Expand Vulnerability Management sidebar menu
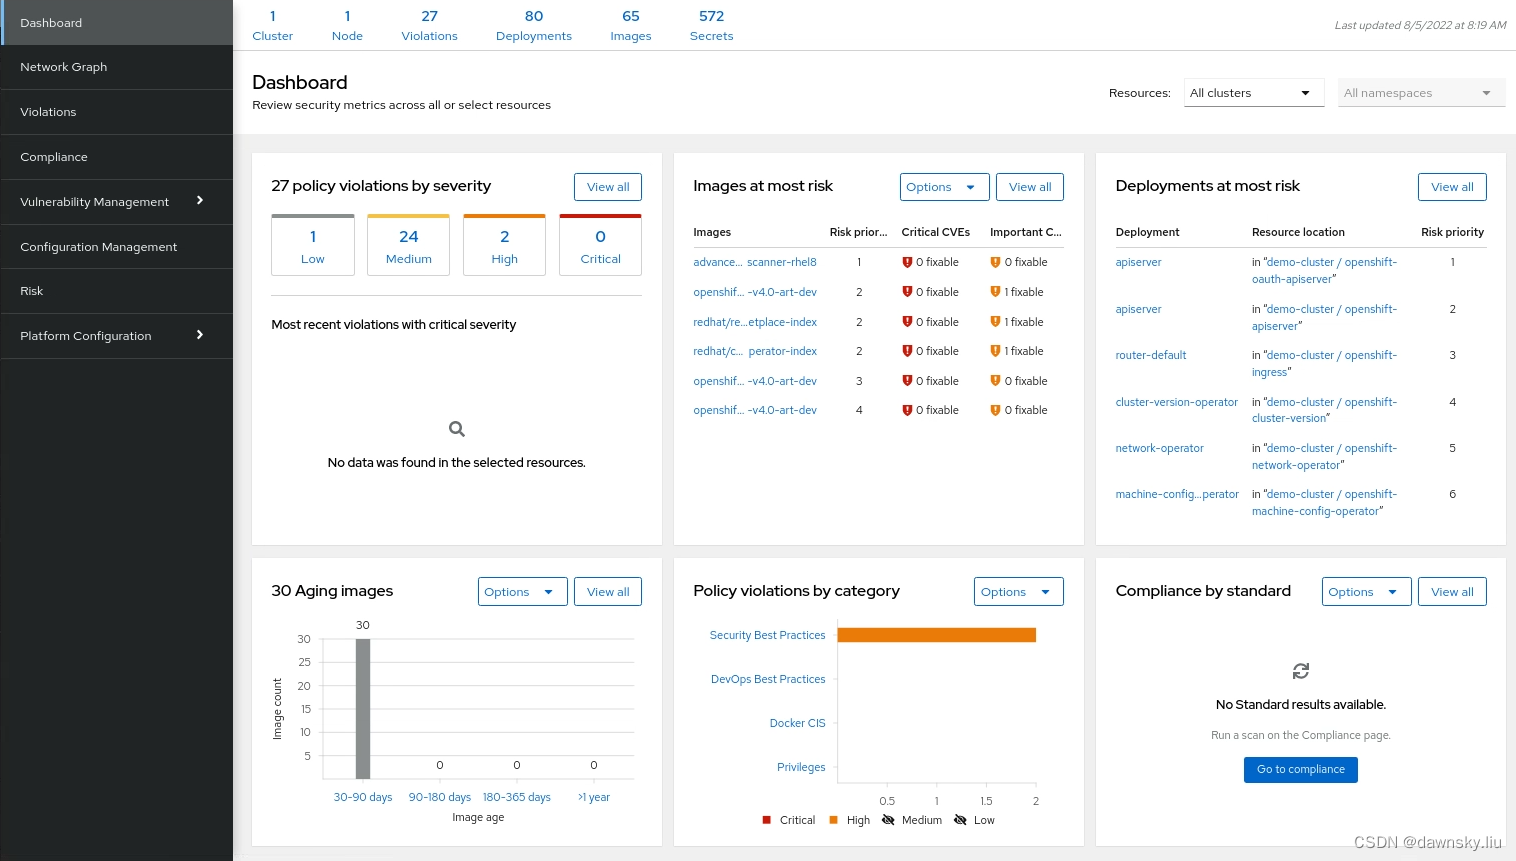This screenshot has height=861, width=1516. pos(116,202)
